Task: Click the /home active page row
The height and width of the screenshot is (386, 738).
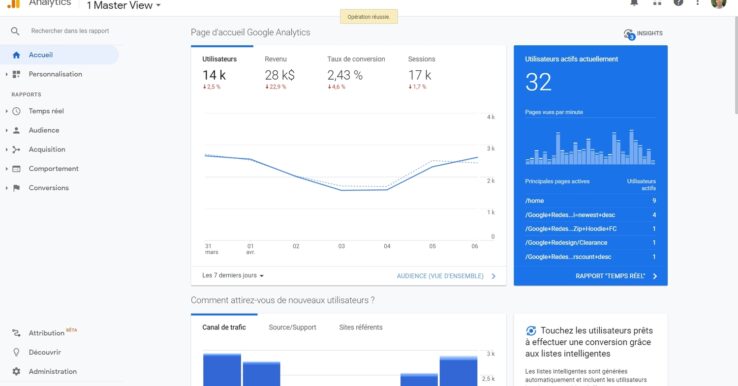Action: (590, 201)
